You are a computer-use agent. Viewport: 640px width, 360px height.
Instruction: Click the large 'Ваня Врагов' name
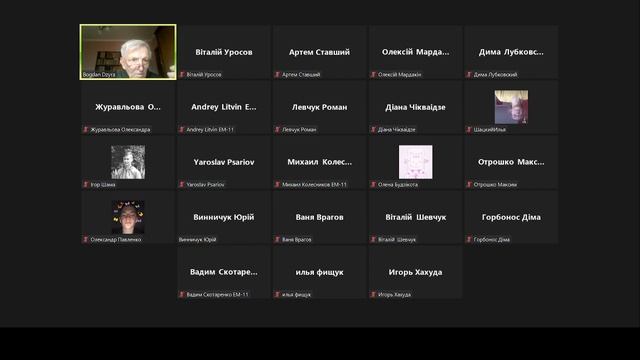[x=319, y=217]
